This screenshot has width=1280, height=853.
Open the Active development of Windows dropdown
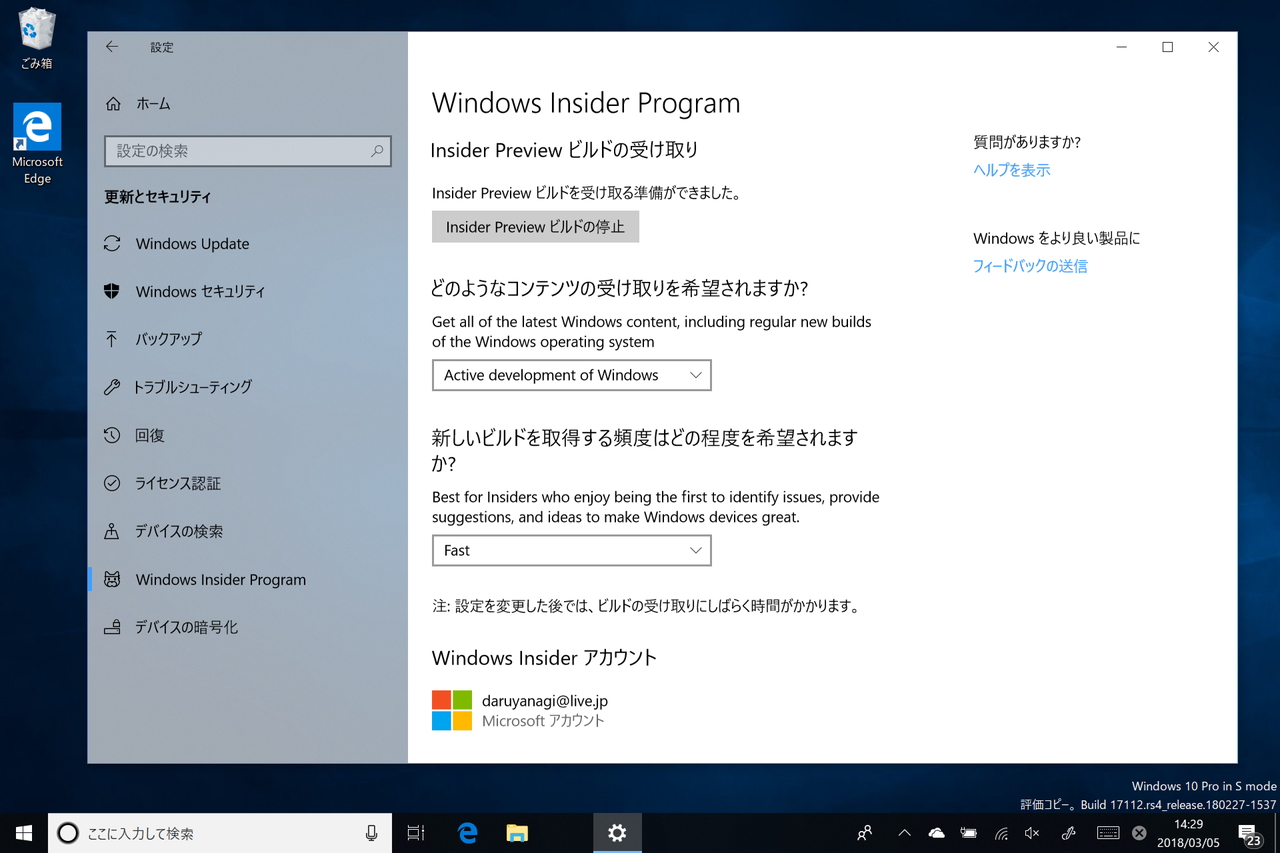tap(571, 375)
